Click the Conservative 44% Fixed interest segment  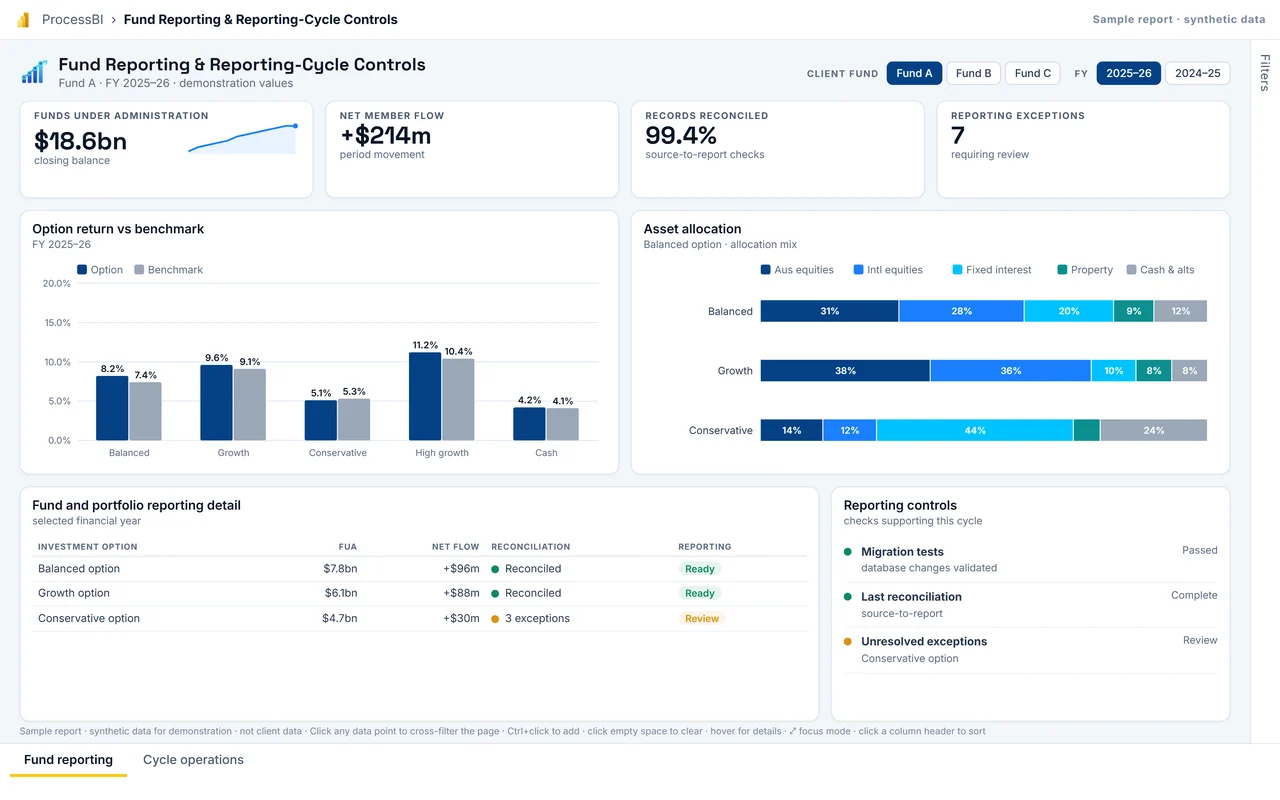pos(975,430)
